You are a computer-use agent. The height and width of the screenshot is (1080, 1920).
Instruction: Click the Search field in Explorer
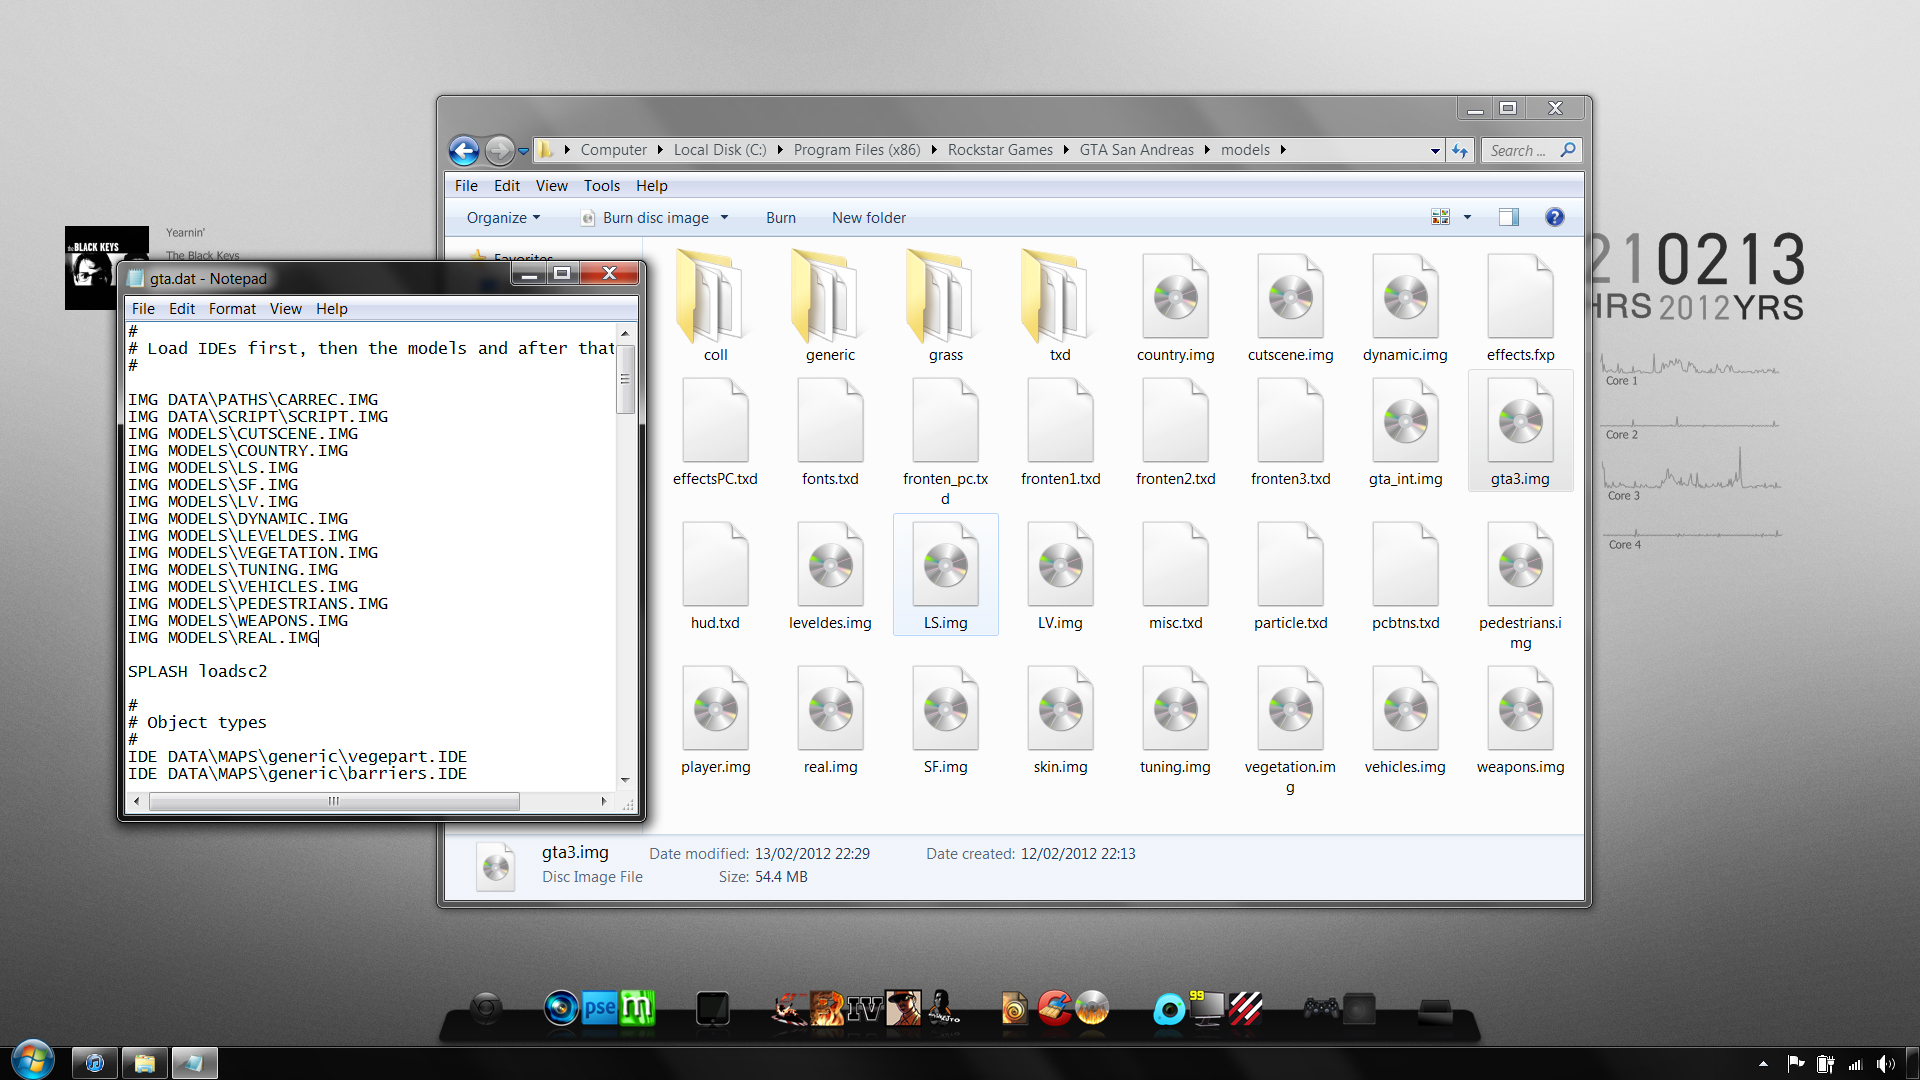1518,151
